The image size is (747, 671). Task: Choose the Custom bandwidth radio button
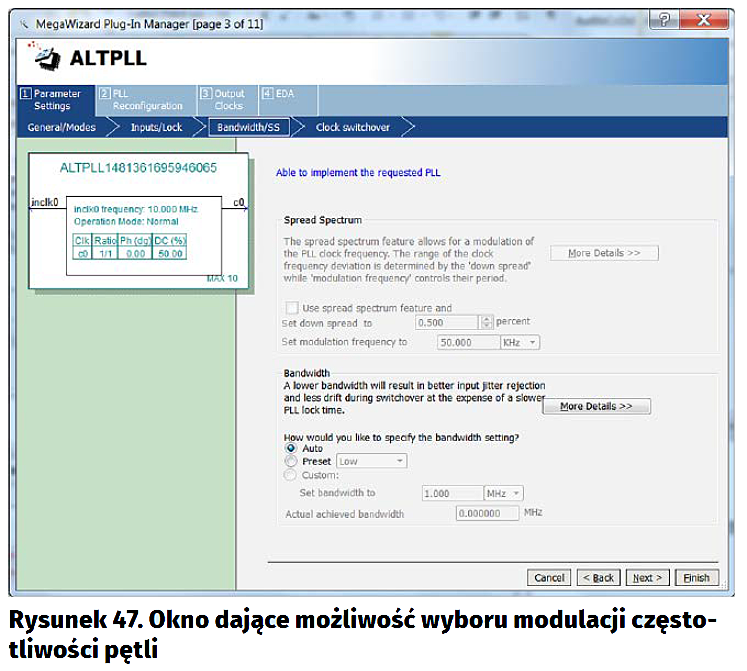(x=292, y=475)
